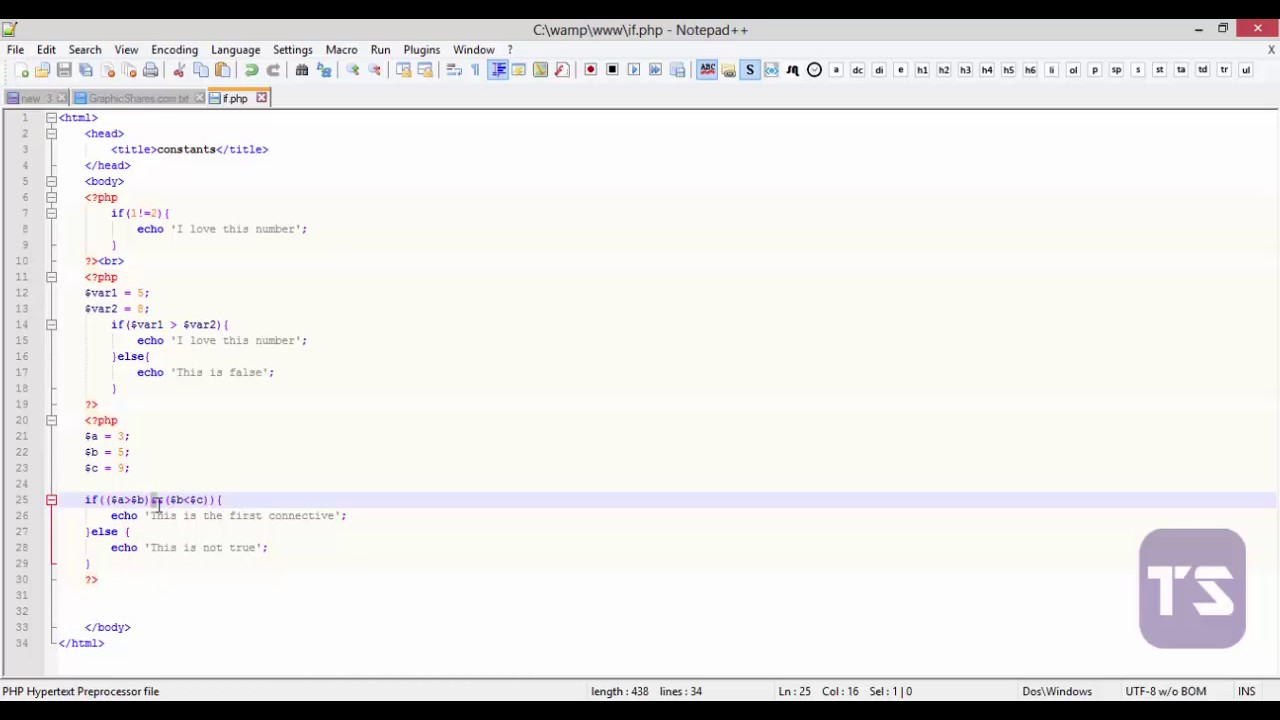This screenshot has width=1280, height=720.
Task: Collapse the if fold on line 14
Action: (x=51, y=325)
